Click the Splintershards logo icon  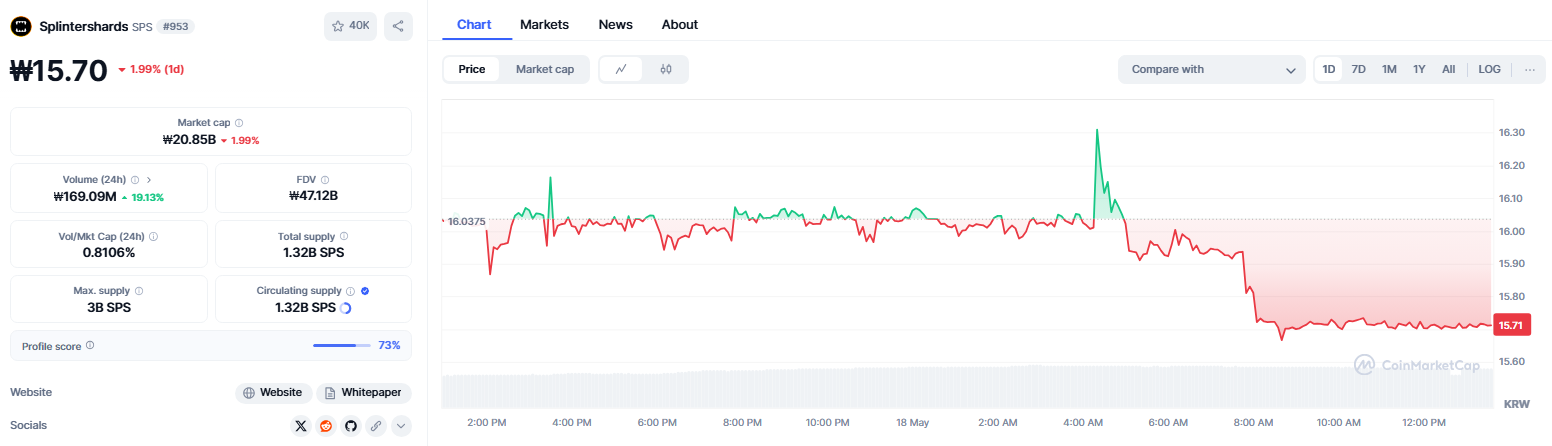click(x=21, y=27)
